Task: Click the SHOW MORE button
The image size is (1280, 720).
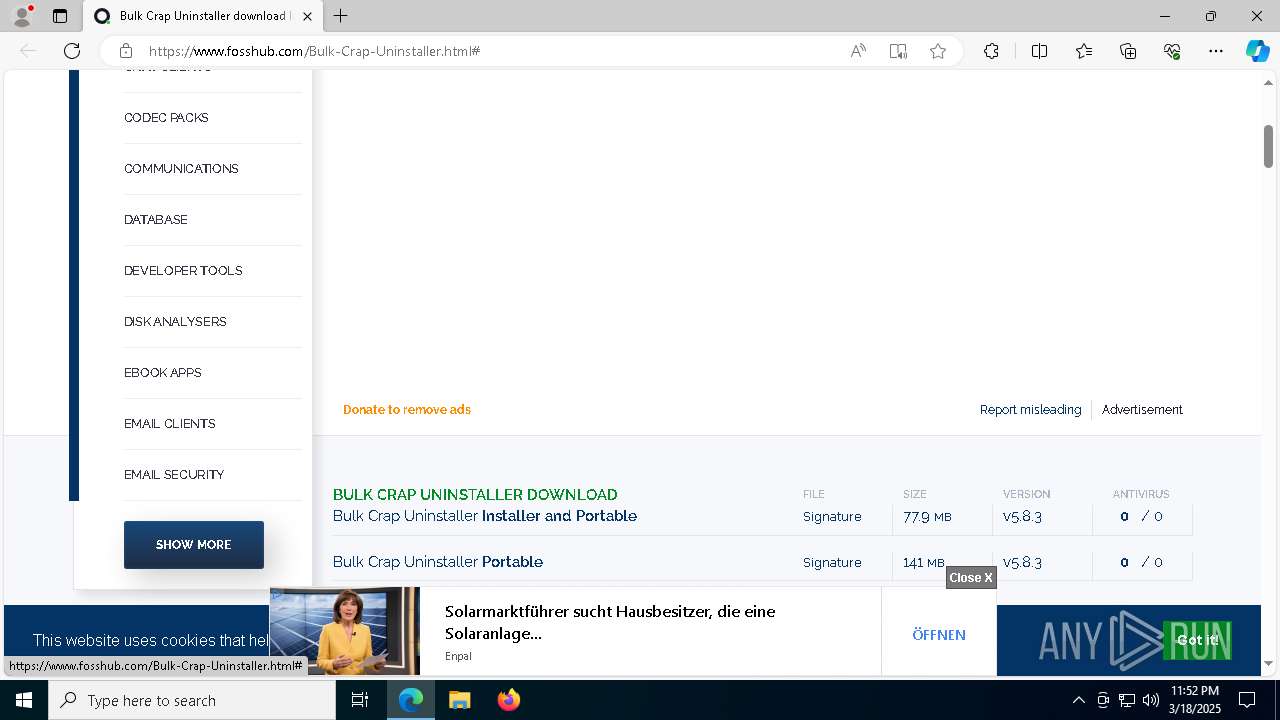Action: [x=194, y=545]
